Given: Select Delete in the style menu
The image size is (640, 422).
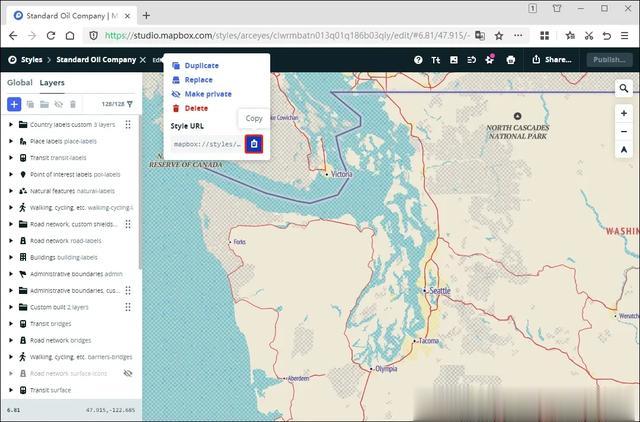Looking at the screenshot, I should (196, 109).
